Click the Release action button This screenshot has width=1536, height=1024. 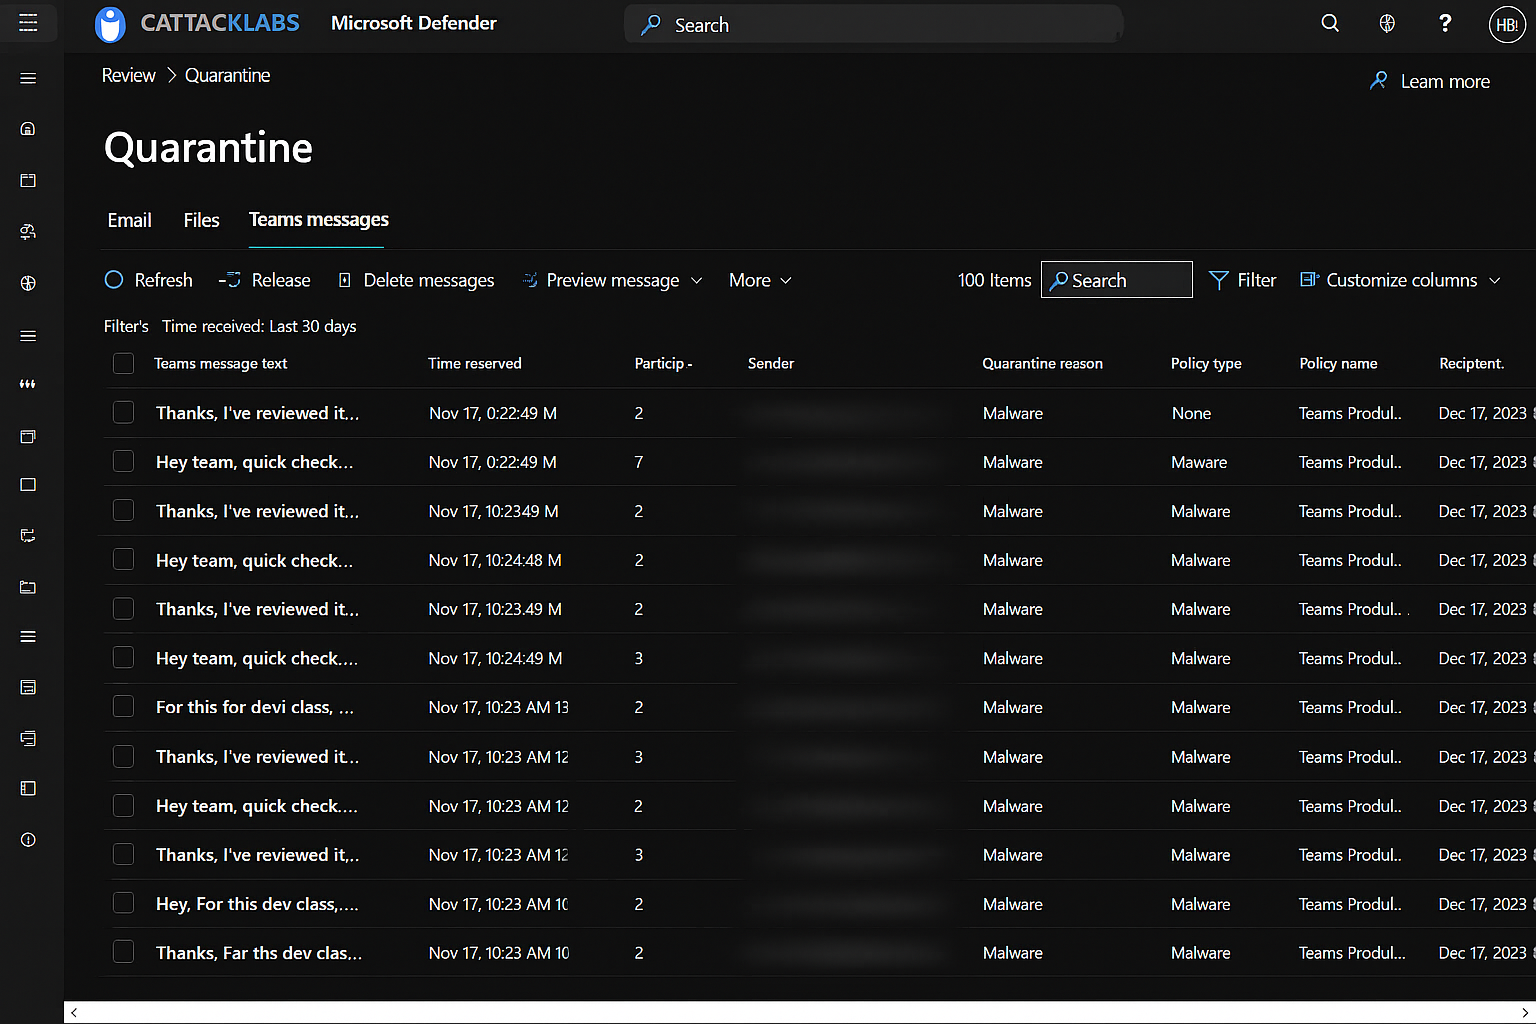point(265,280)
